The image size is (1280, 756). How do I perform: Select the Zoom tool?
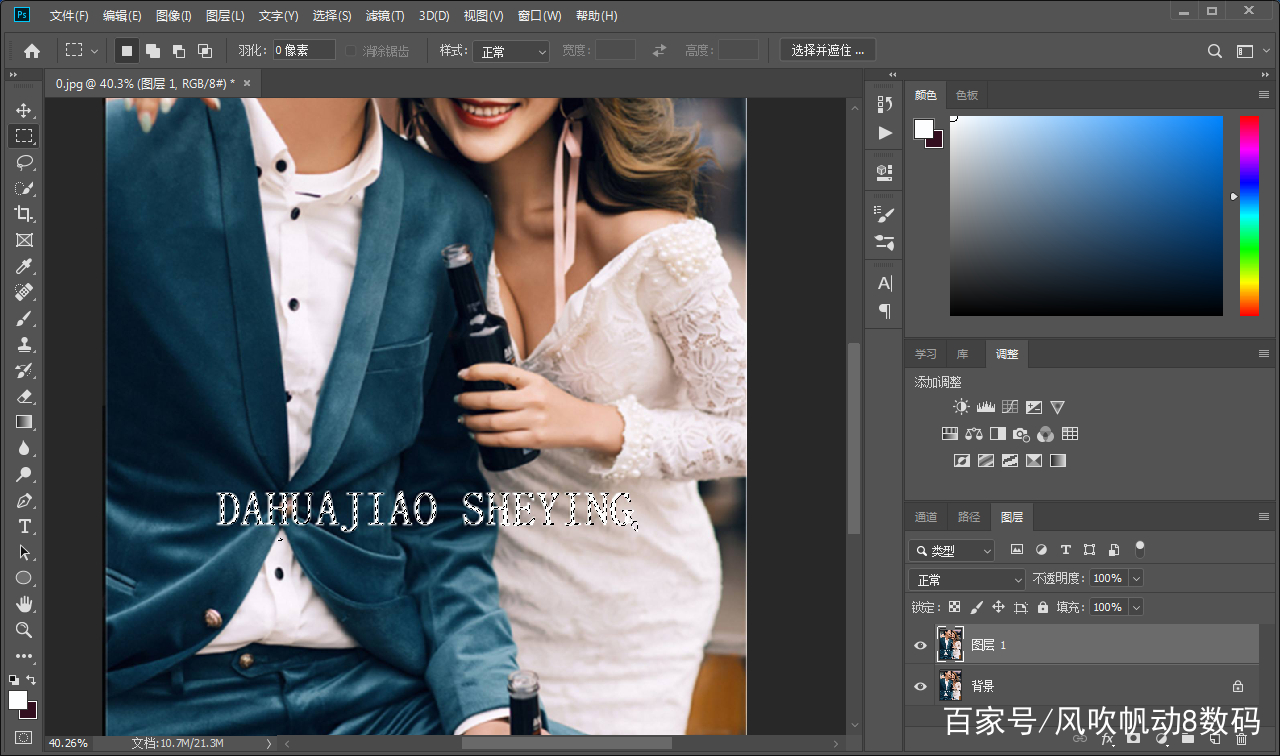[x=24, y=630]
